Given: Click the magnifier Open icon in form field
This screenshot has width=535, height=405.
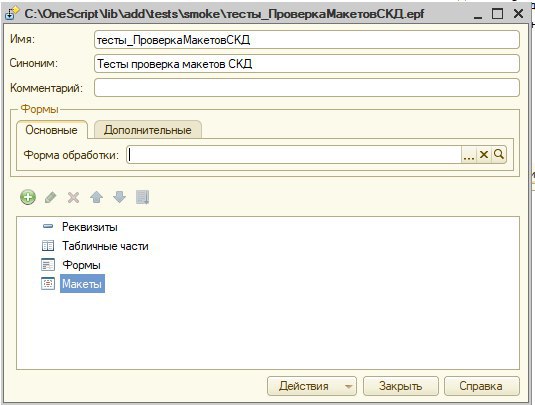Looking at the screenshot, I should [499, 155].
